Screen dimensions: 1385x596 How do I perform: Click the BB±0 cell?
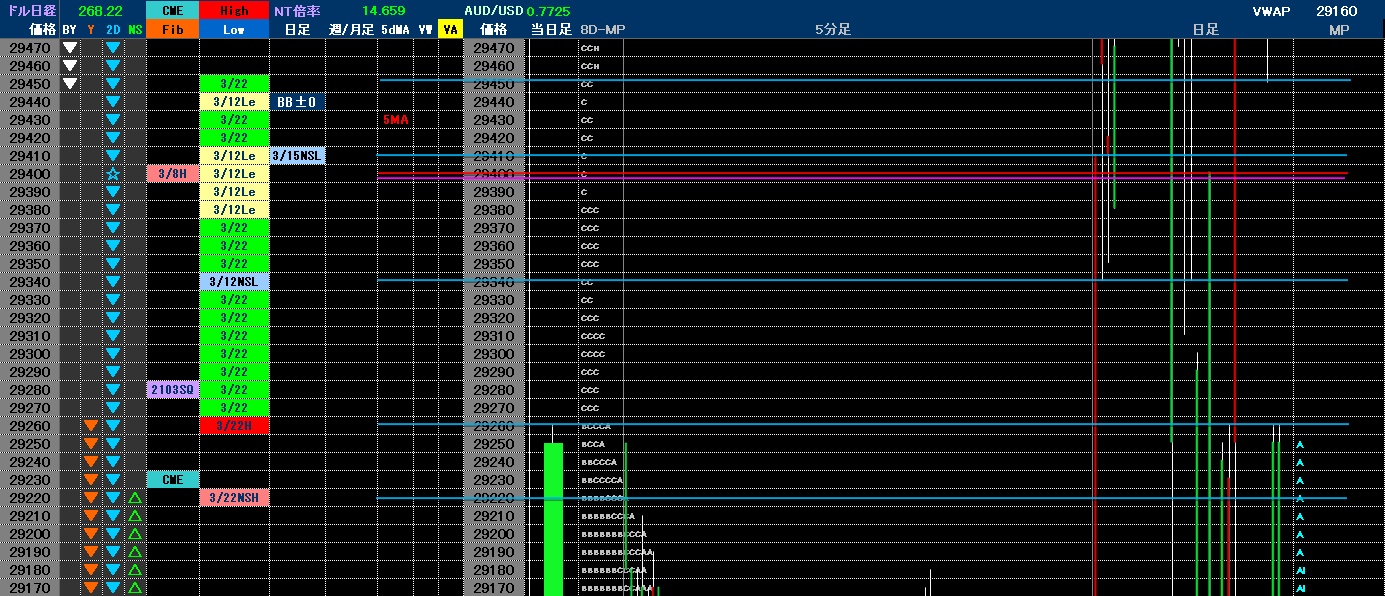(297, 101)
